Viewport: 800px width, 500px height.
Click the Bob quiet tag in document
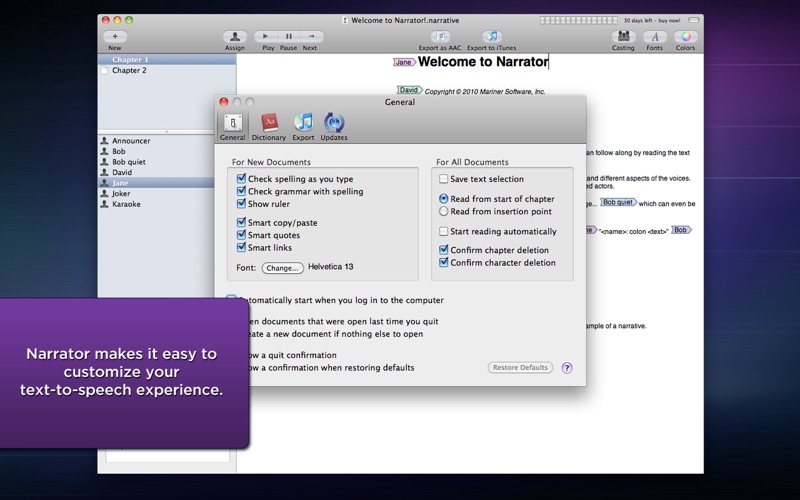coord(618,202)
